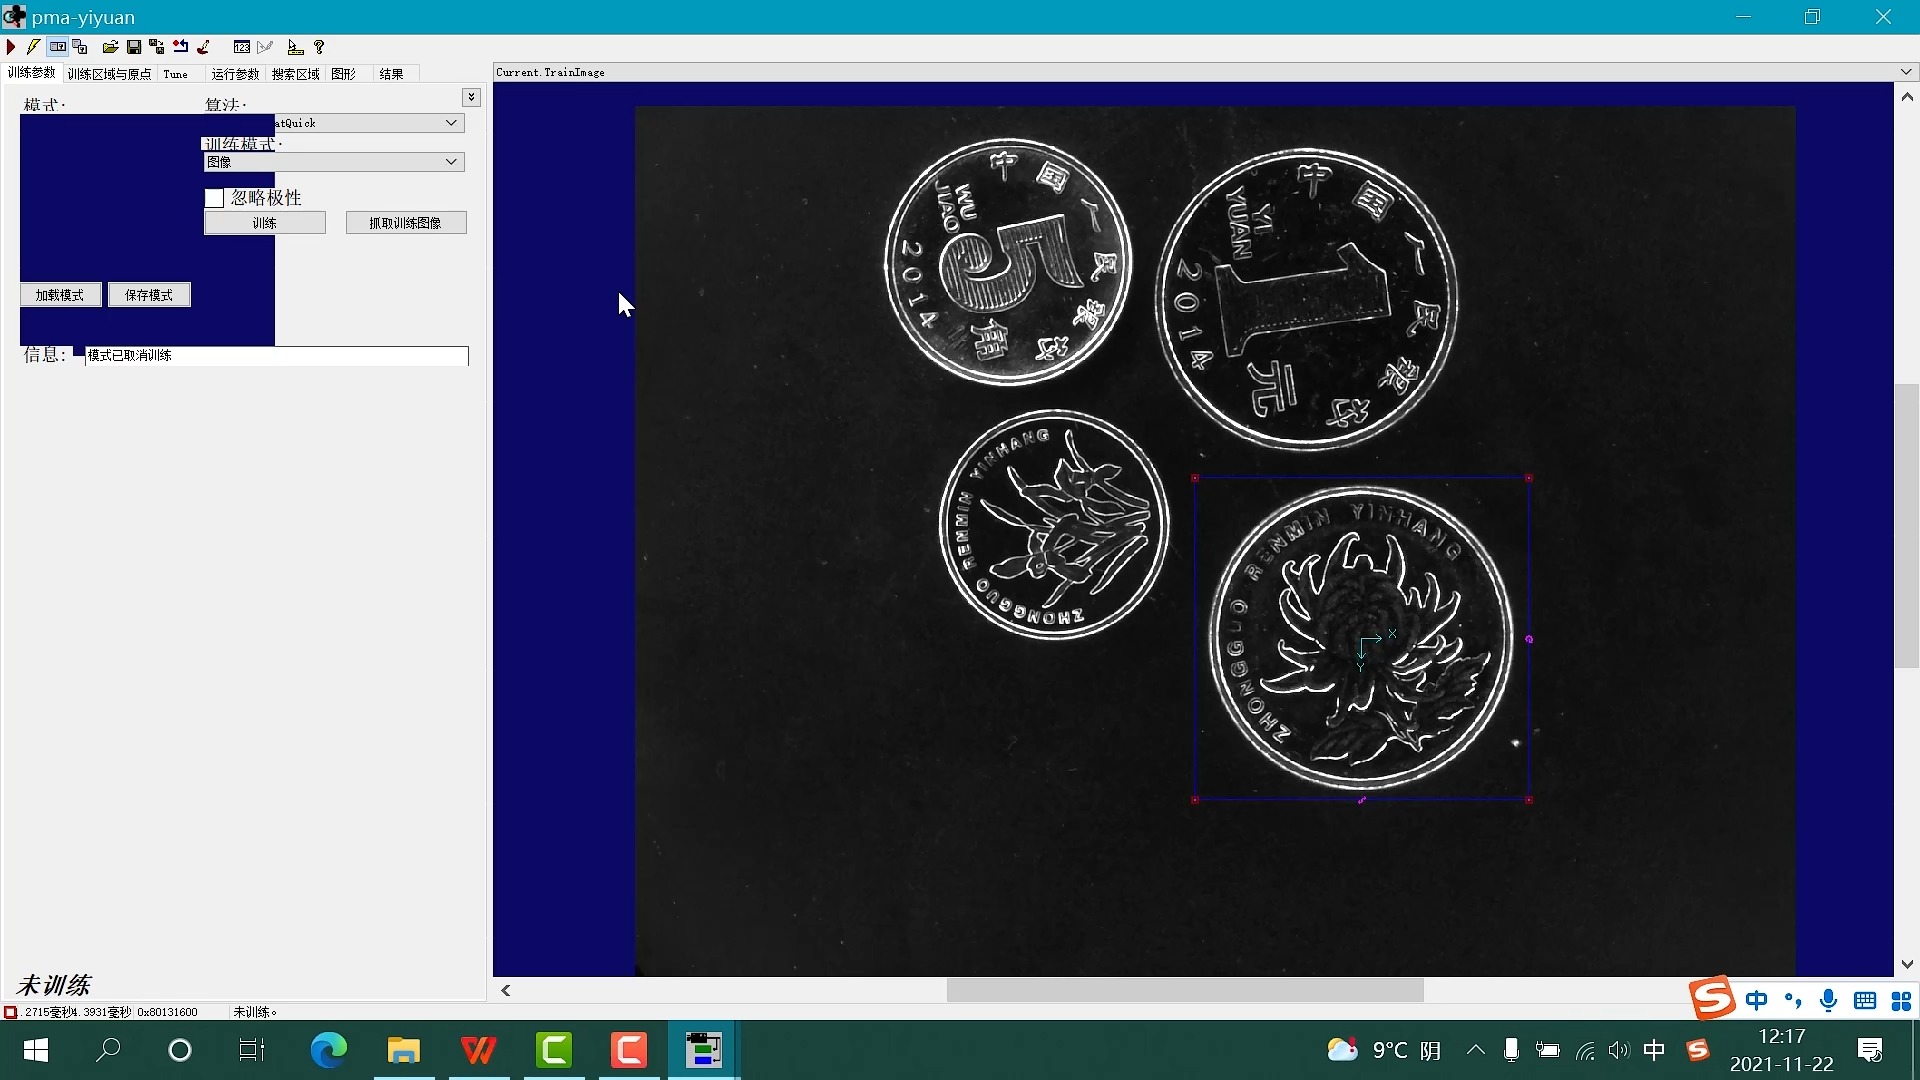Click the scroll up arrow of image view
The height and width of the screenshot is (1080, 1920).
click(x=1907, y=97)
